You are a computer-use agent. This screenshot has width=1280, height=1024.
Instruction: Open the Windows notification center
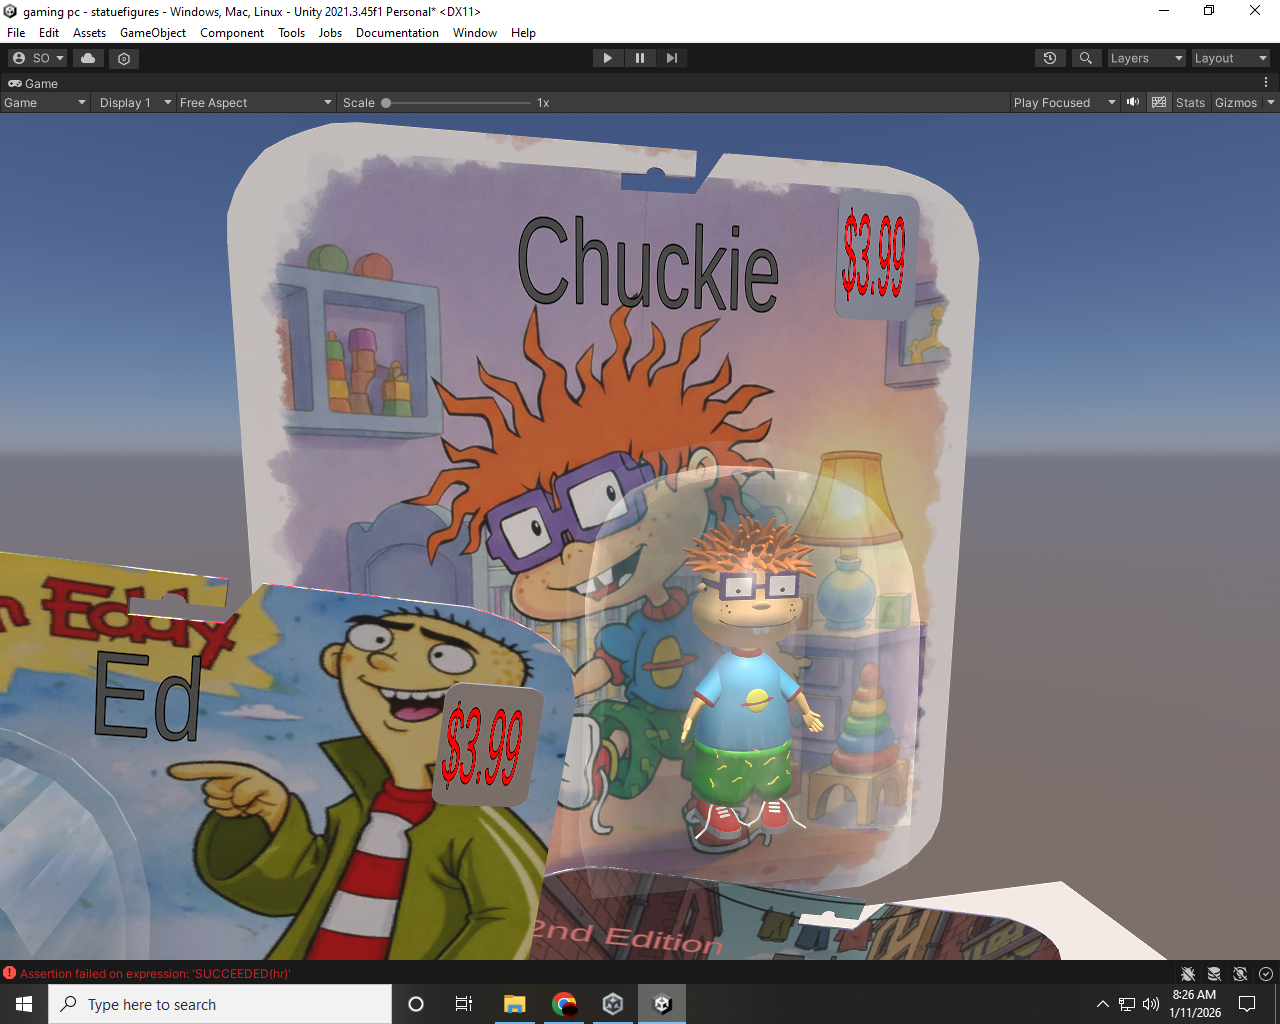(x=1247, y=1004)
